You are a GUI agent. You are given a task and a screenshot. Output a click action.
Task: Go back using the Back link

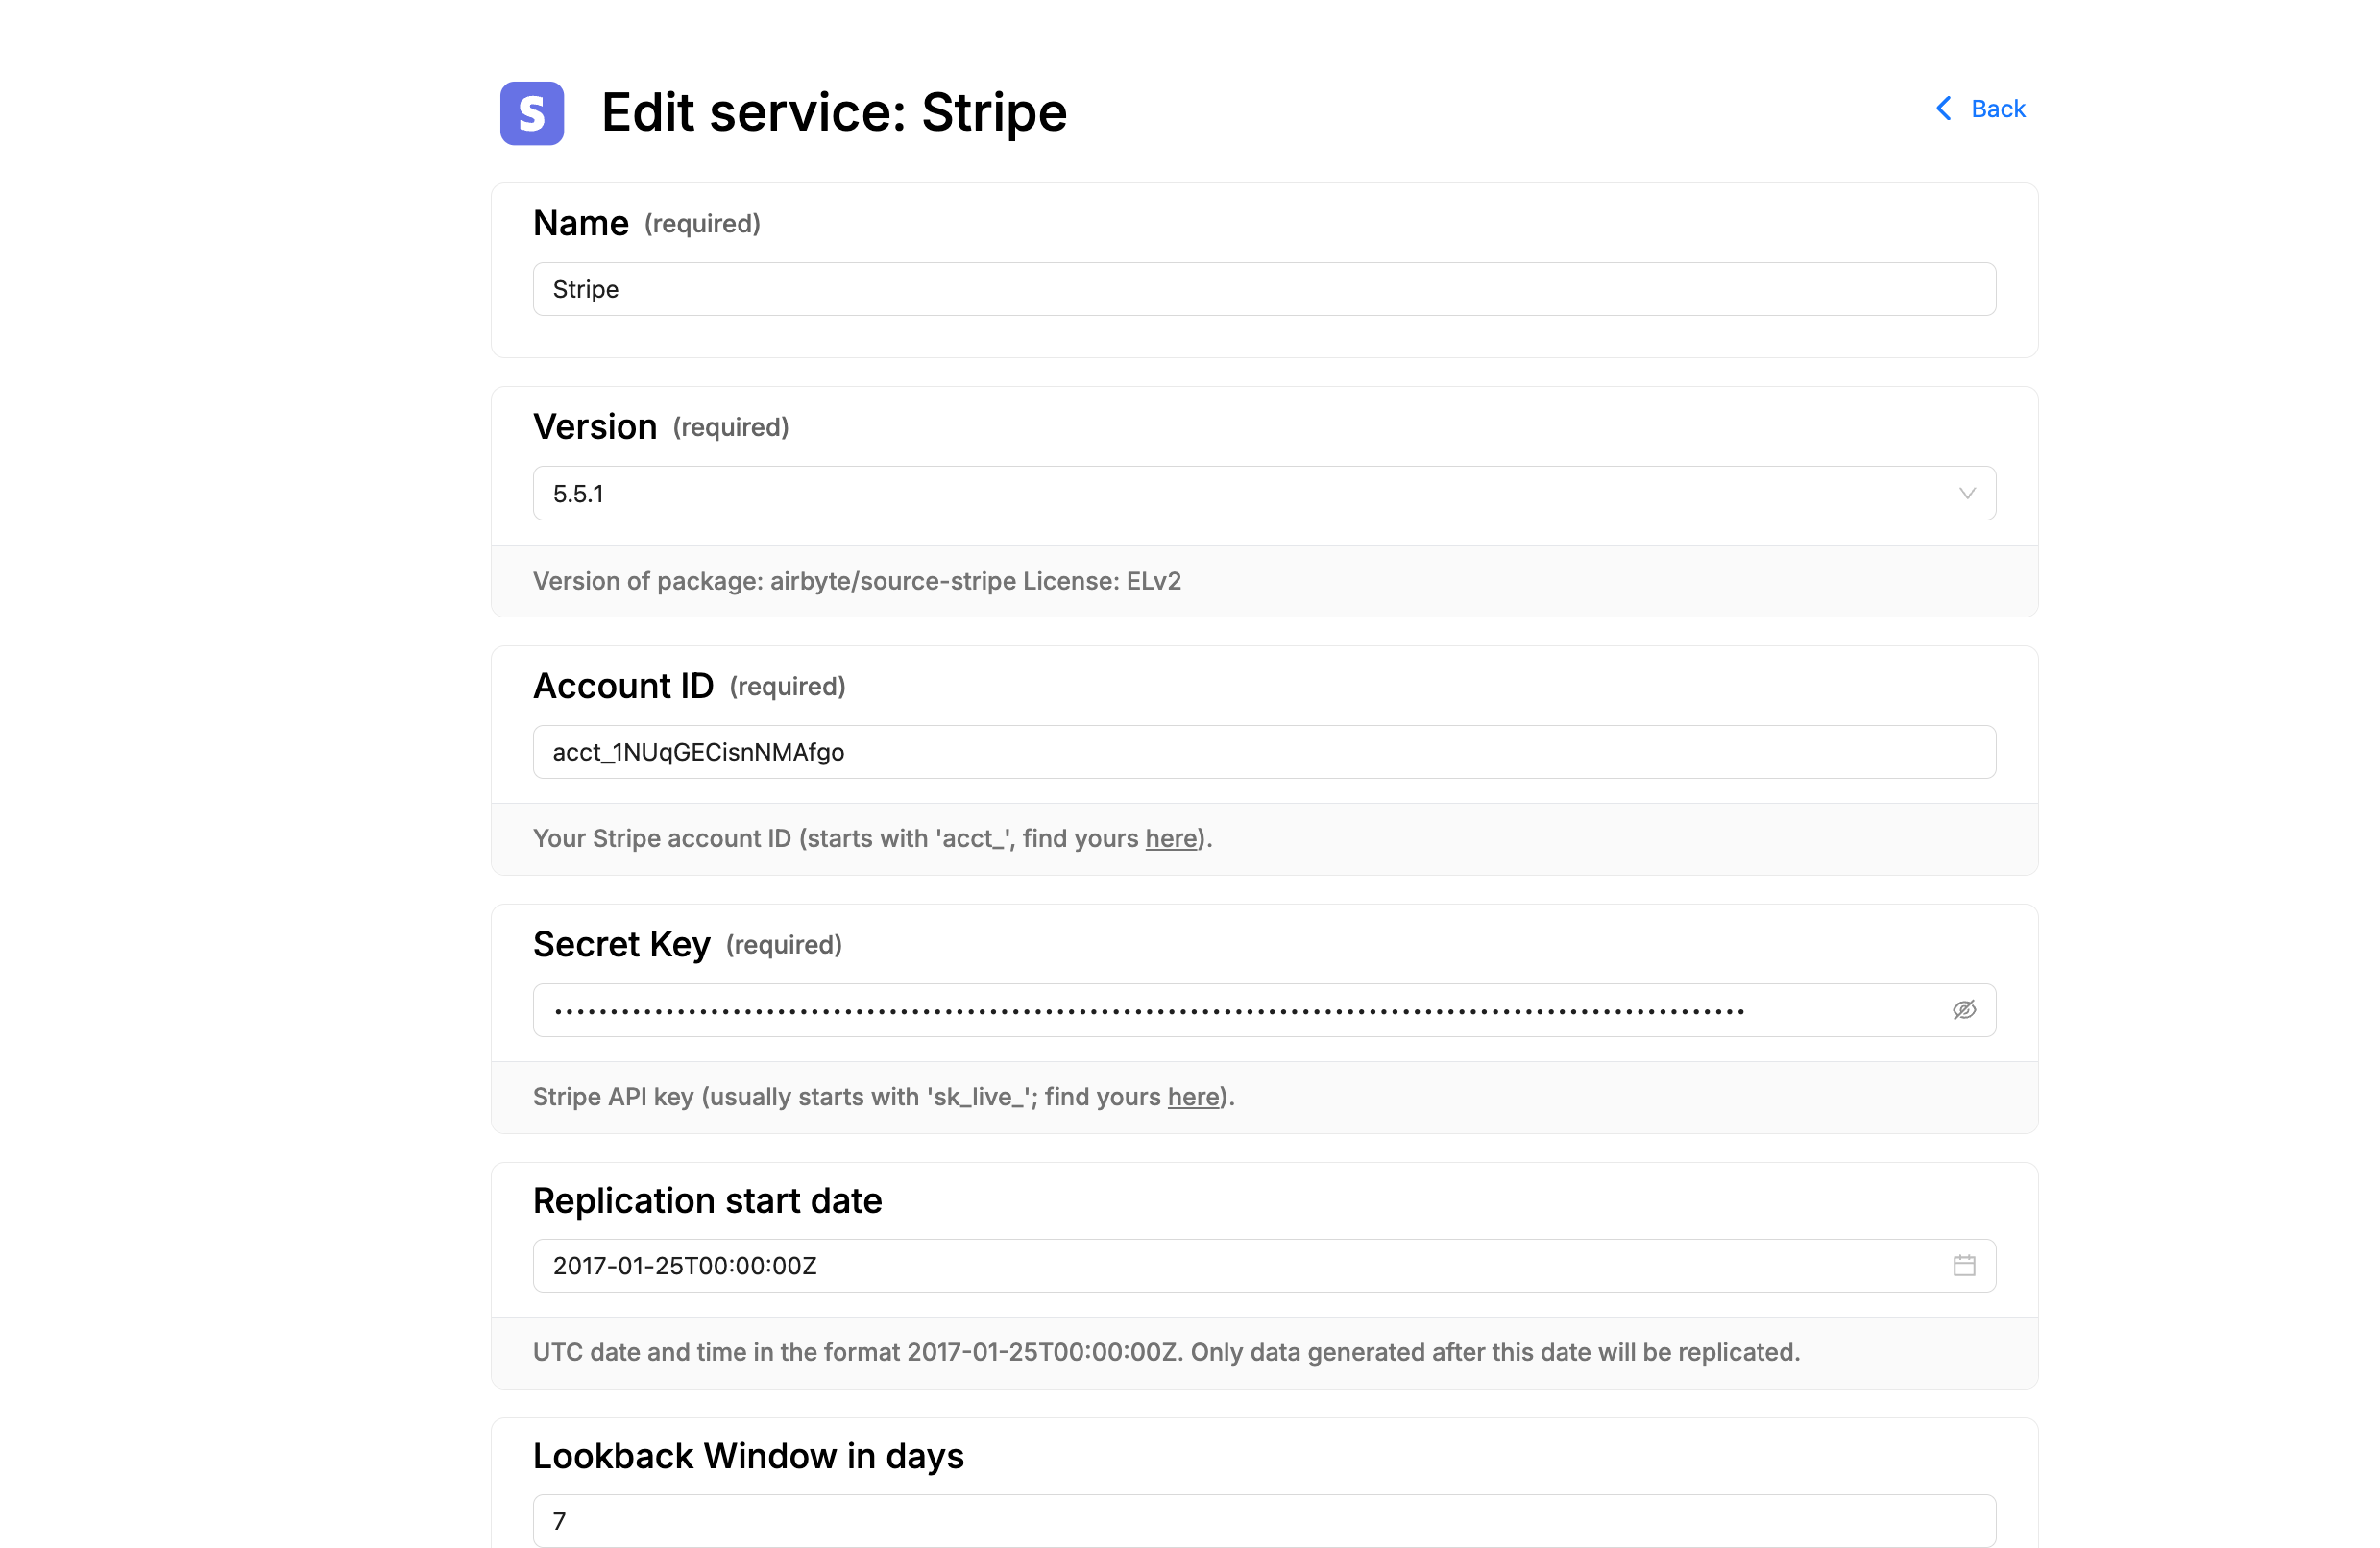click(1980, 108)
